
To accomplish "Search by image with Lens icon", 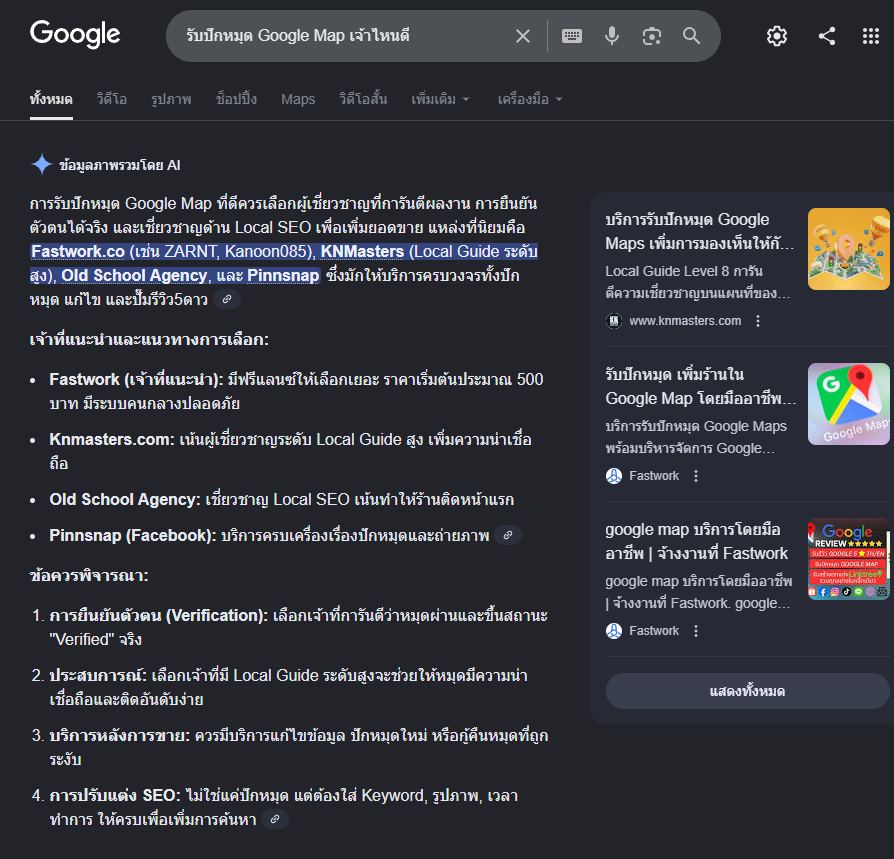I will [x=652, y=36].
